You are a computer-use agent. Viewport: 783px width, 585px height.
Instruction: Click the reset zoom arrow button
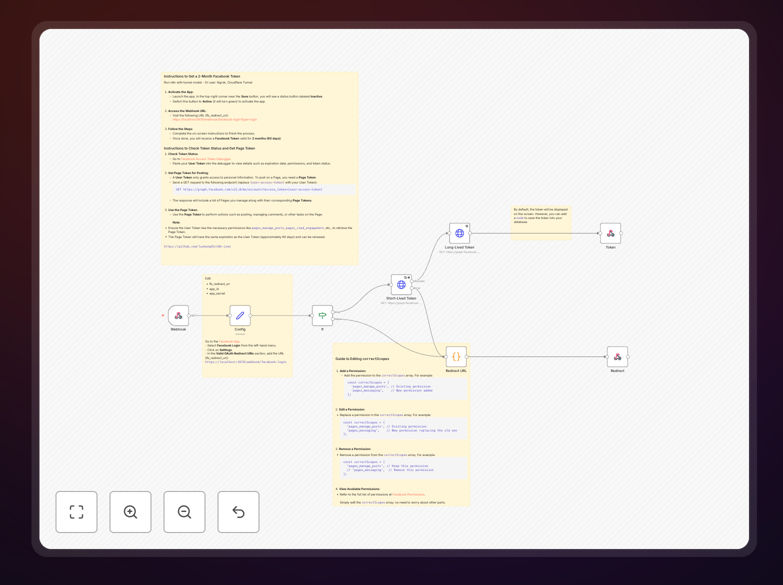pyautogui.click(x=238, y=512)
